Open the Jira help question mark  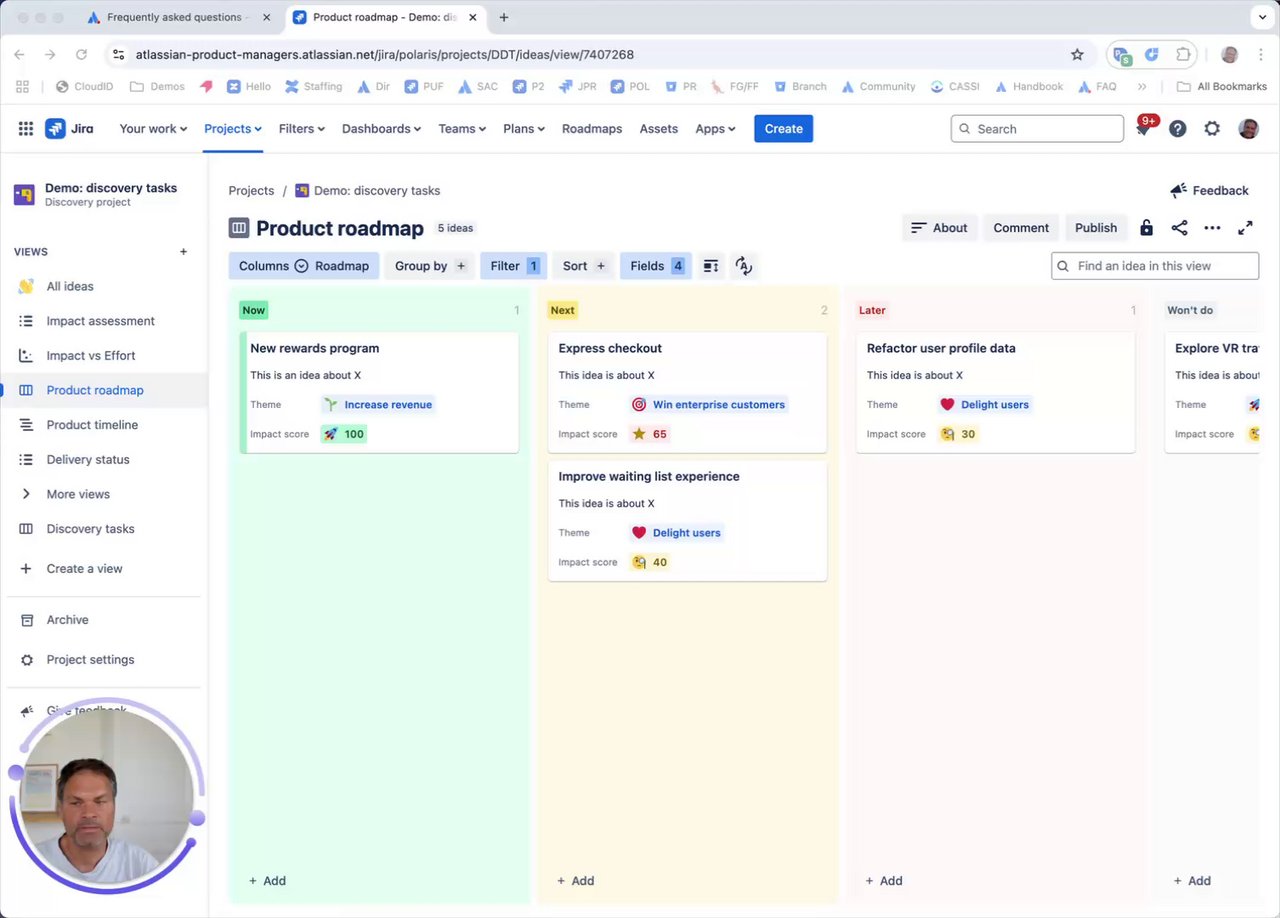[x=1178, y=128]
